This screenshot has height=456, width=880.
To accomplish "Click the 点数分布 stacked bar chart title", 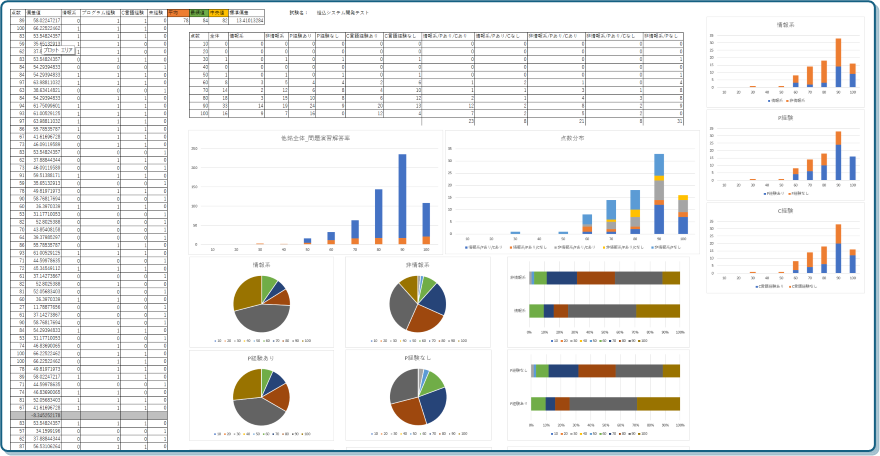I will (x=571, y=137).
